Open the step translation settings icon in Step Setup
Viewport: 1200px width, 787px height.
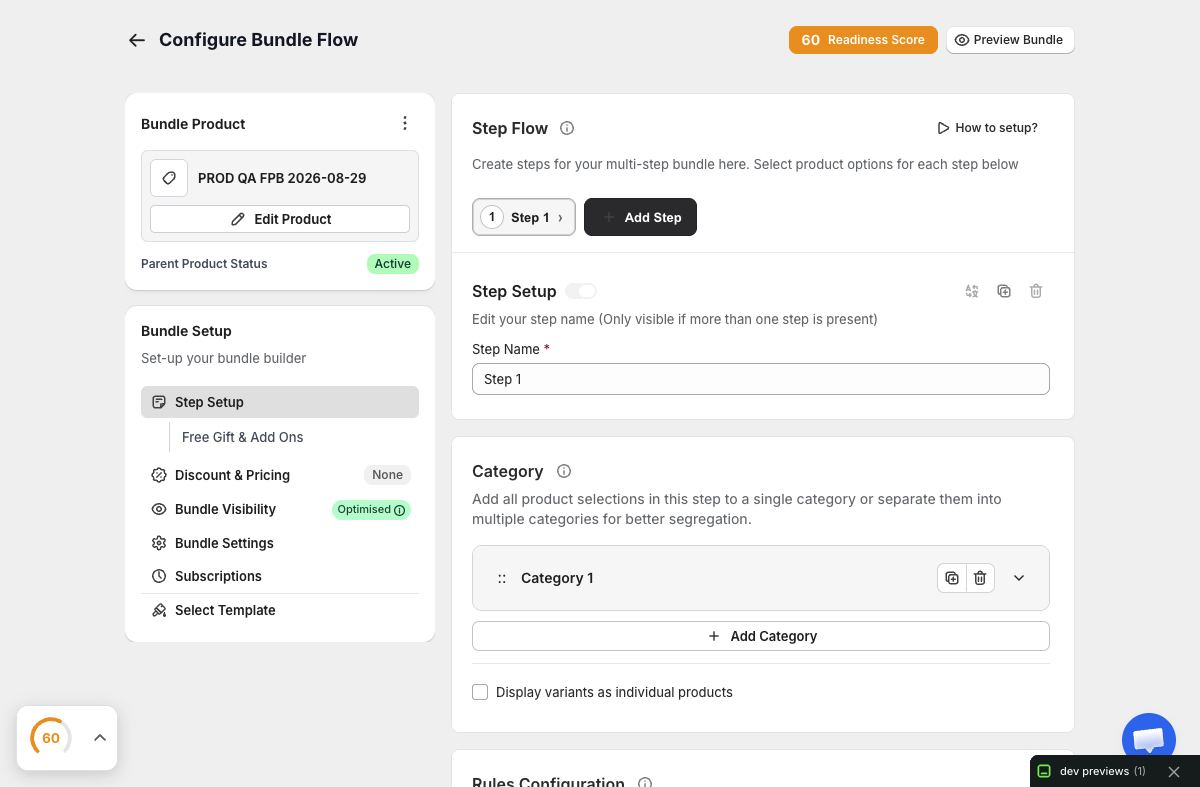[x=972, y=291]
